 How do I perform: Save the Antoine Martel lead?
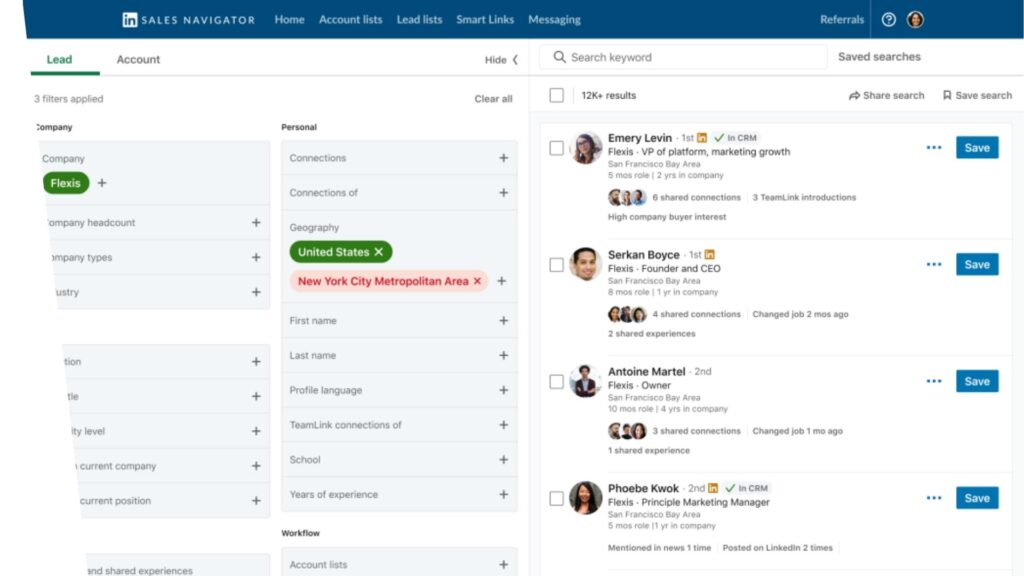coord(977,381)
